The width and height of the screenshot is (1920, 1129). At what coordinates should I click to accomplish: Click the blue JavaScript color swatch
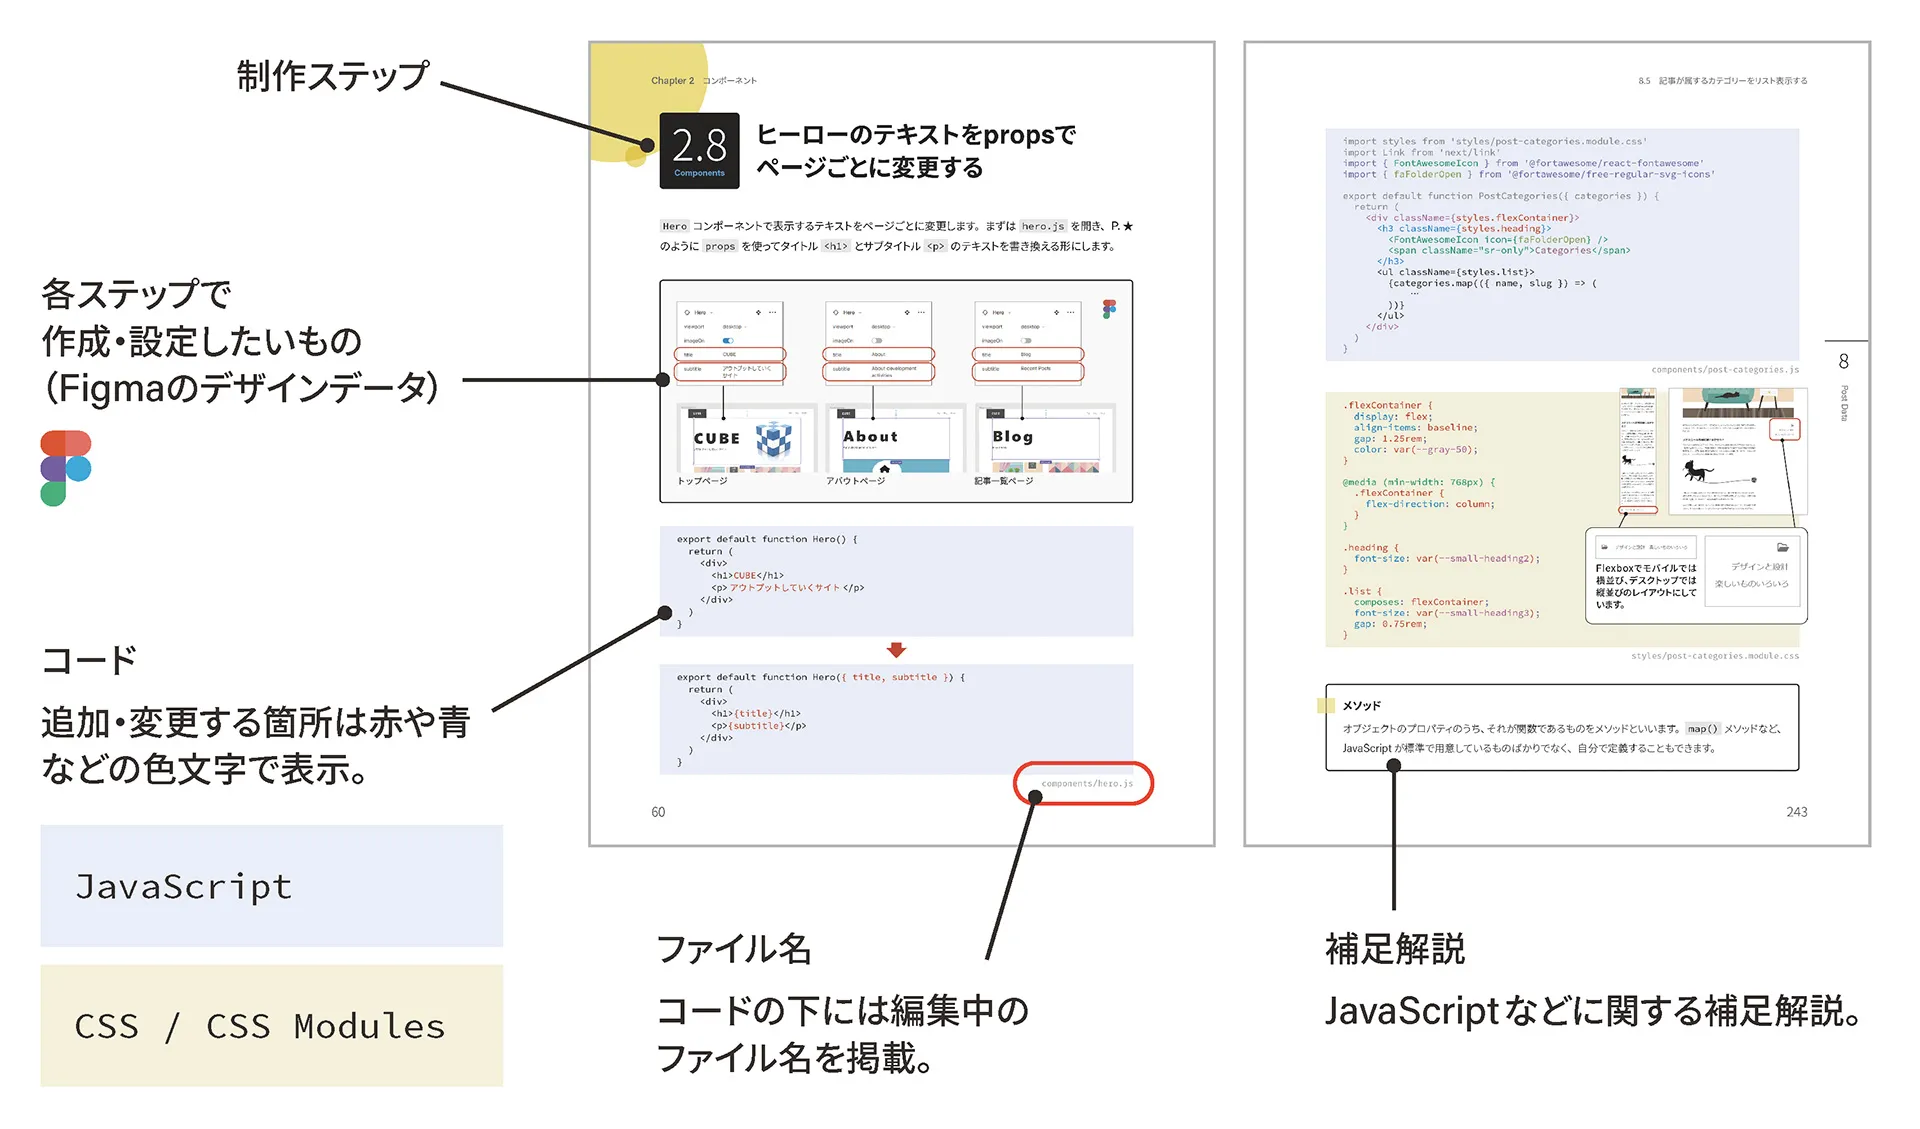(271, 886)
